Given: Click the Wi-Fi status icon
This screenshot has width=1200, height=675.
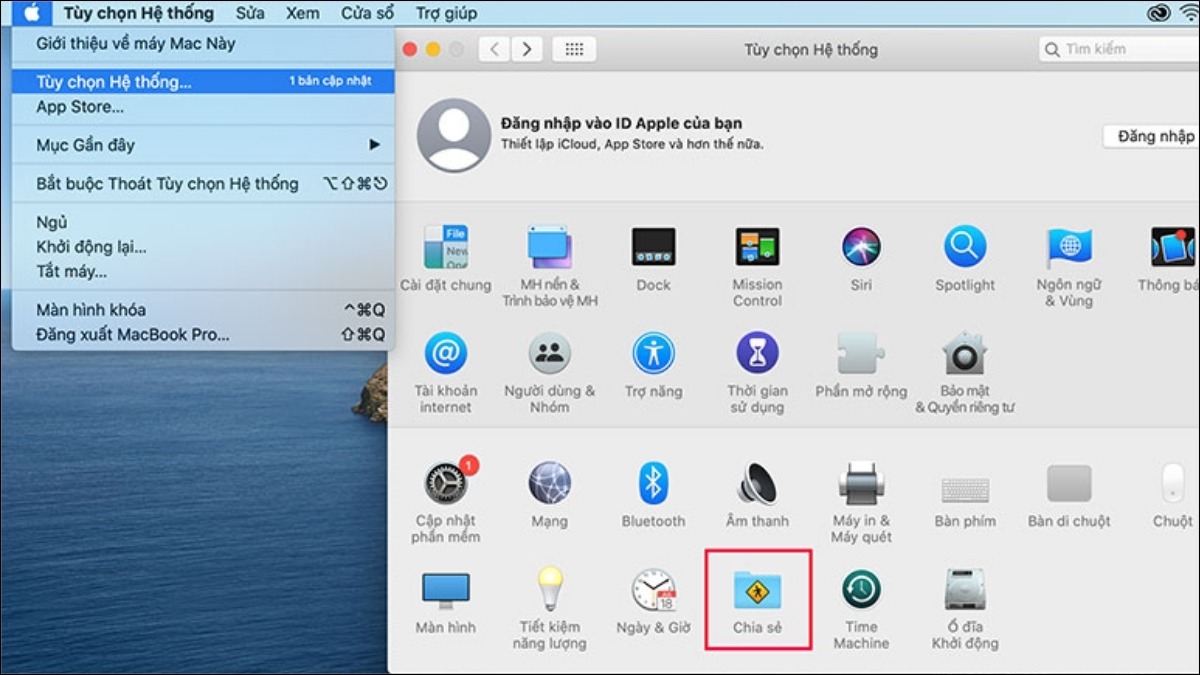Looking at the screenshot, I should pyautogui.click(x=1190, y=13).
